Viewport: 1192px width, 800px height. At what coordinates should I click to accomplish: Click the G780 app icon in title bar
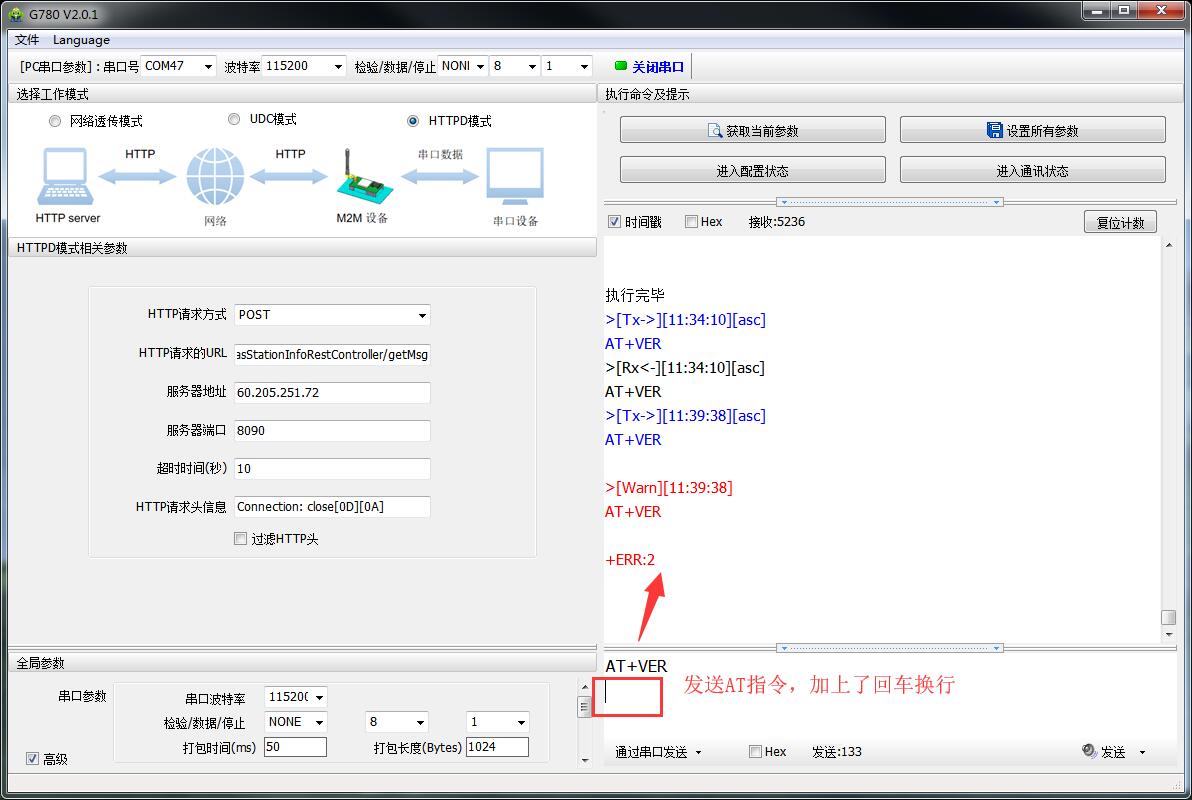tap(15, 13)
